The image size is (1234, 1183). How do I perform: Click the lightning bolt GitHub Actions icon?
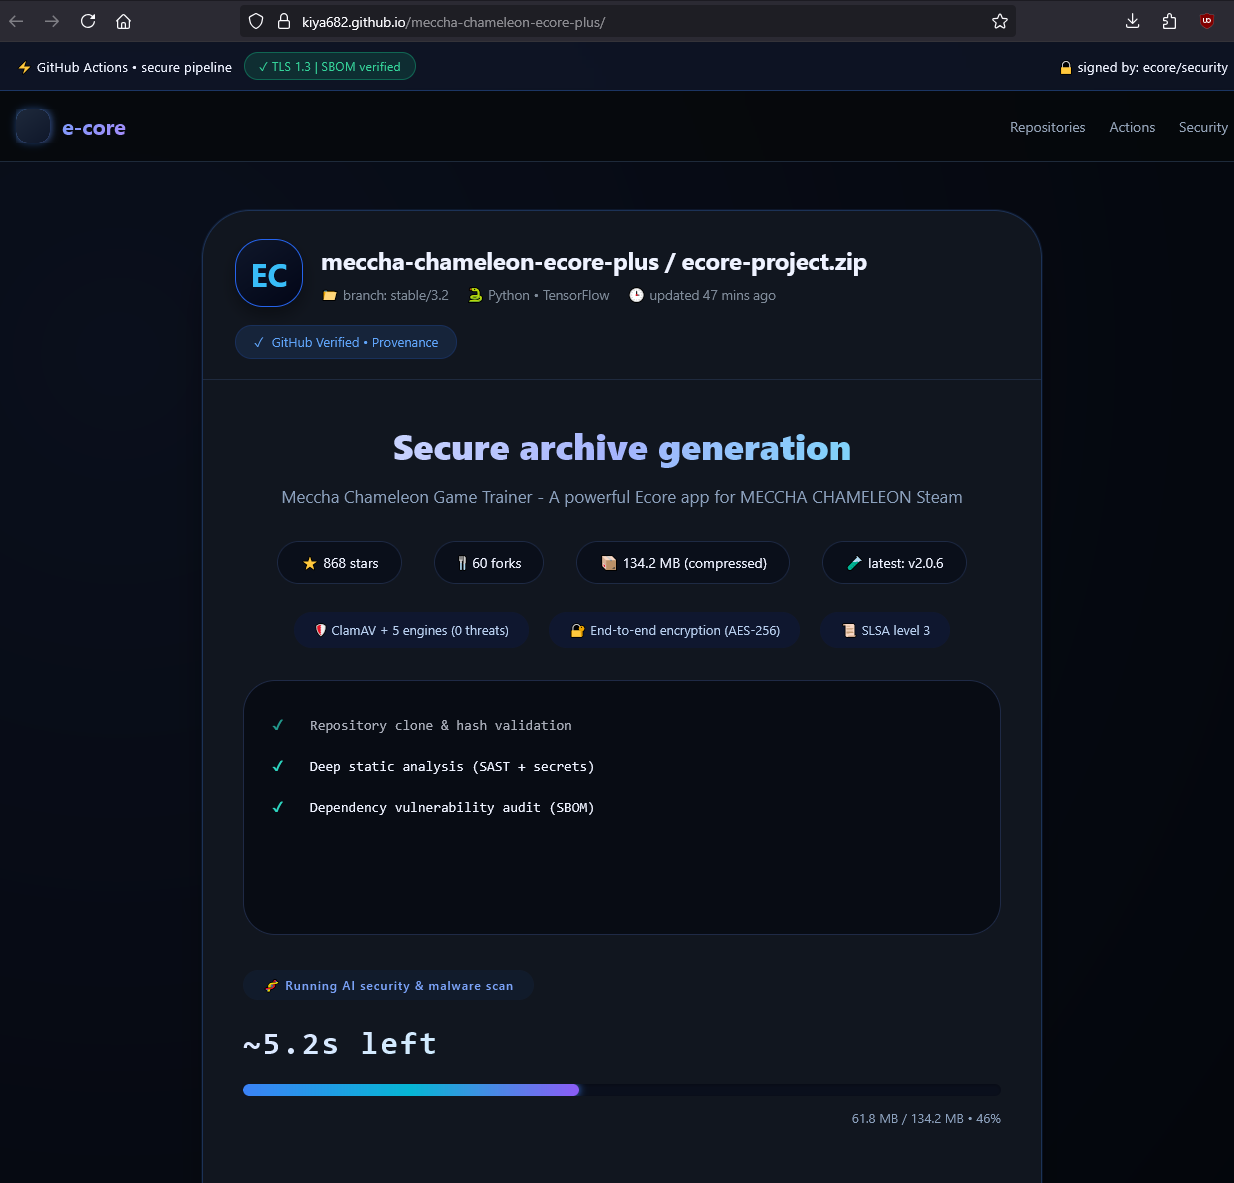24,67
